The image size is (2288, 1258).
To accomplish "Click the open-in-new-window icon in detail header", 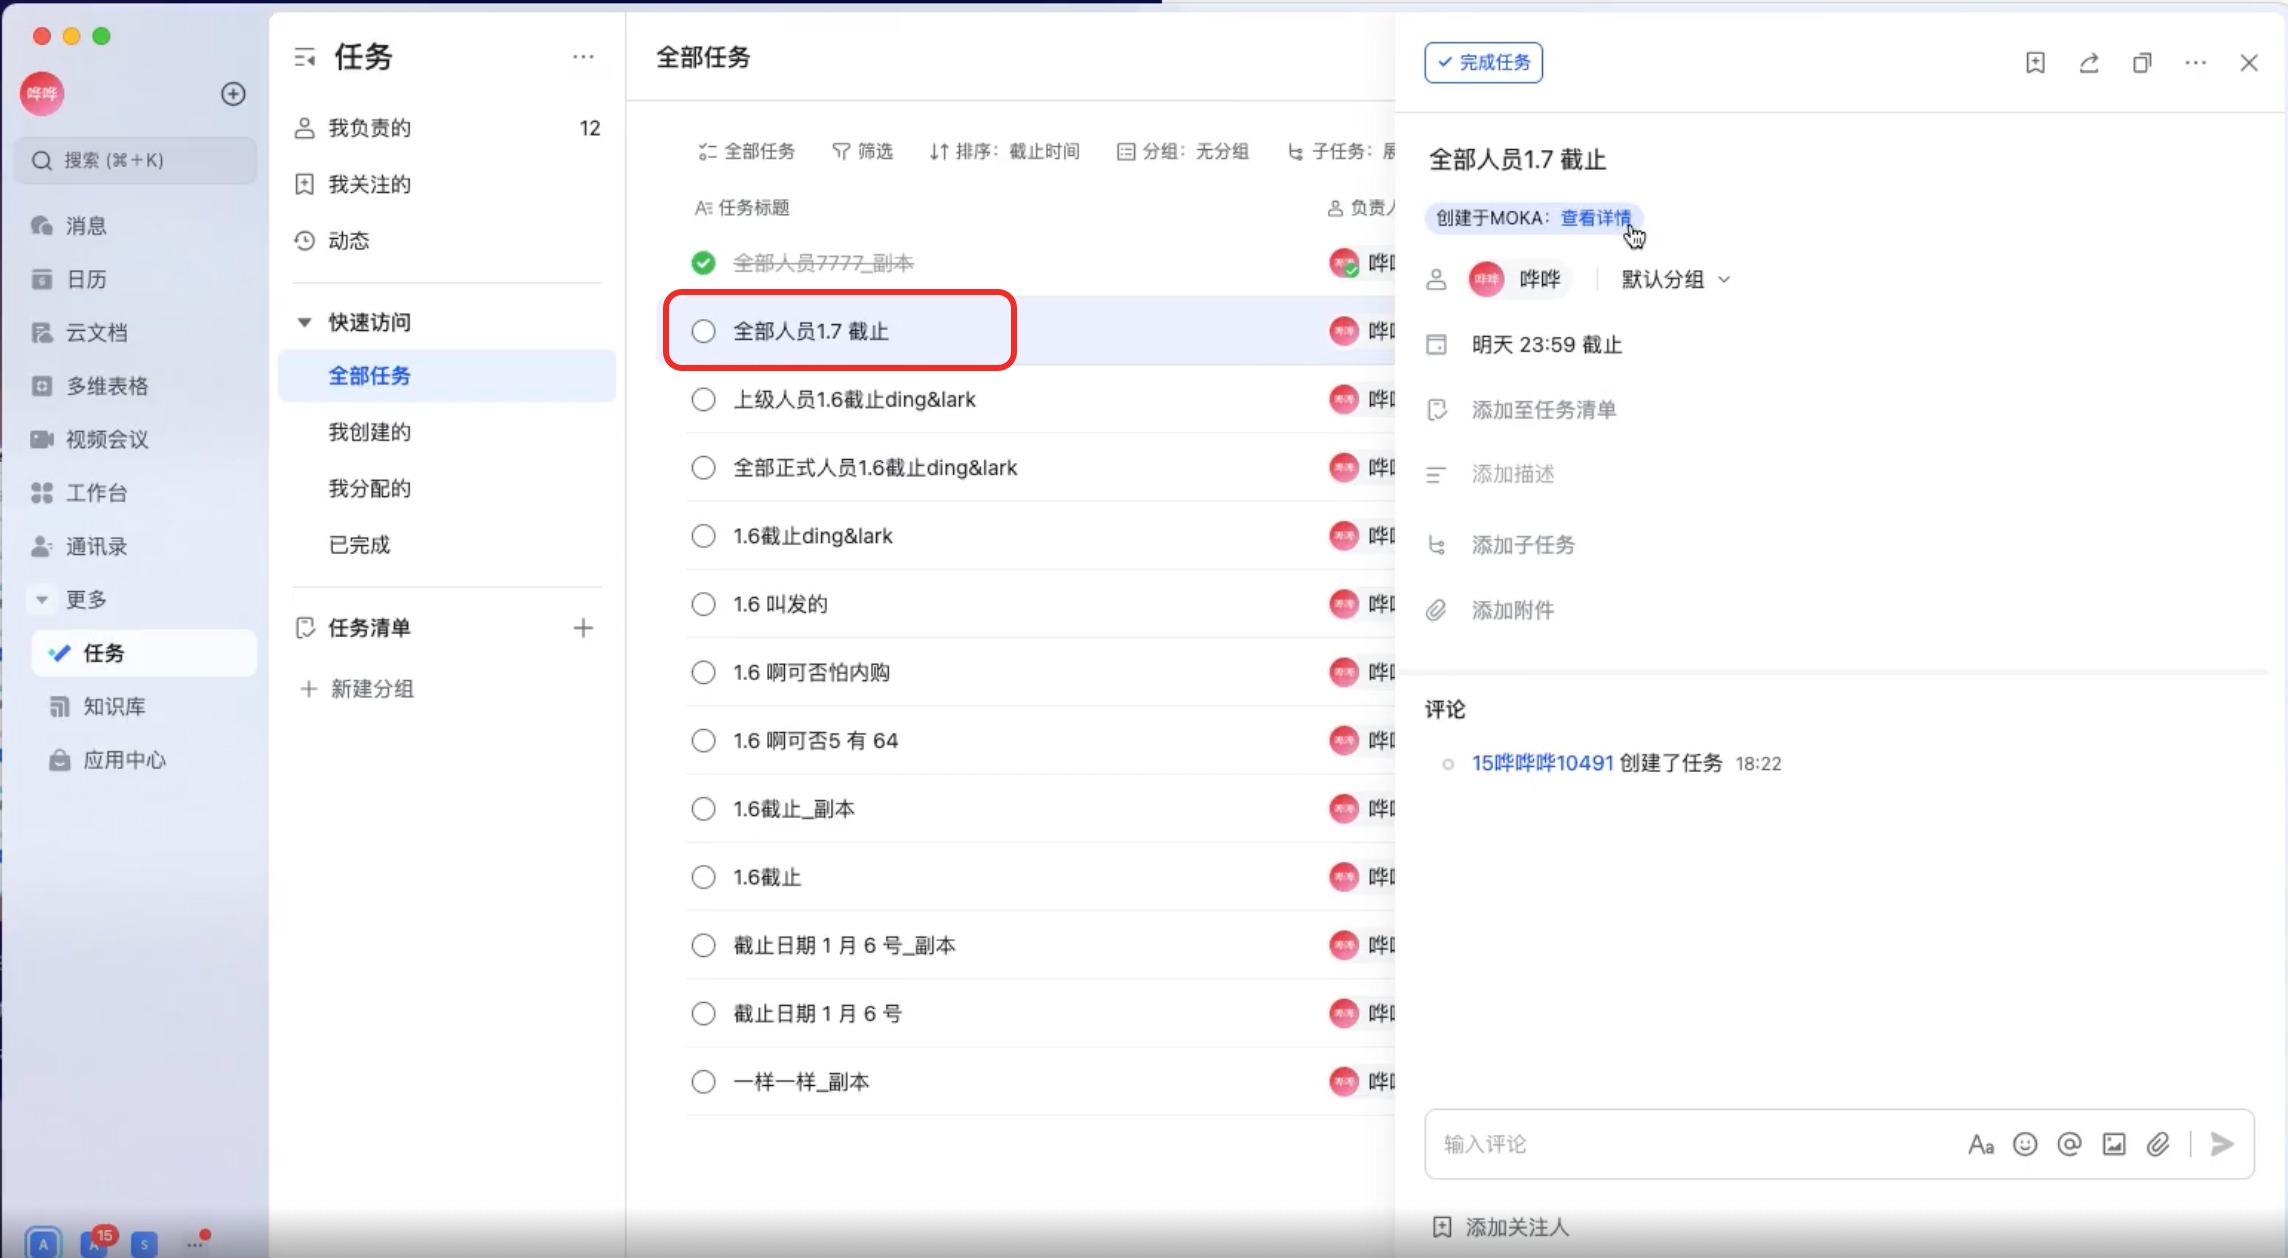I will click(2142, 63).
